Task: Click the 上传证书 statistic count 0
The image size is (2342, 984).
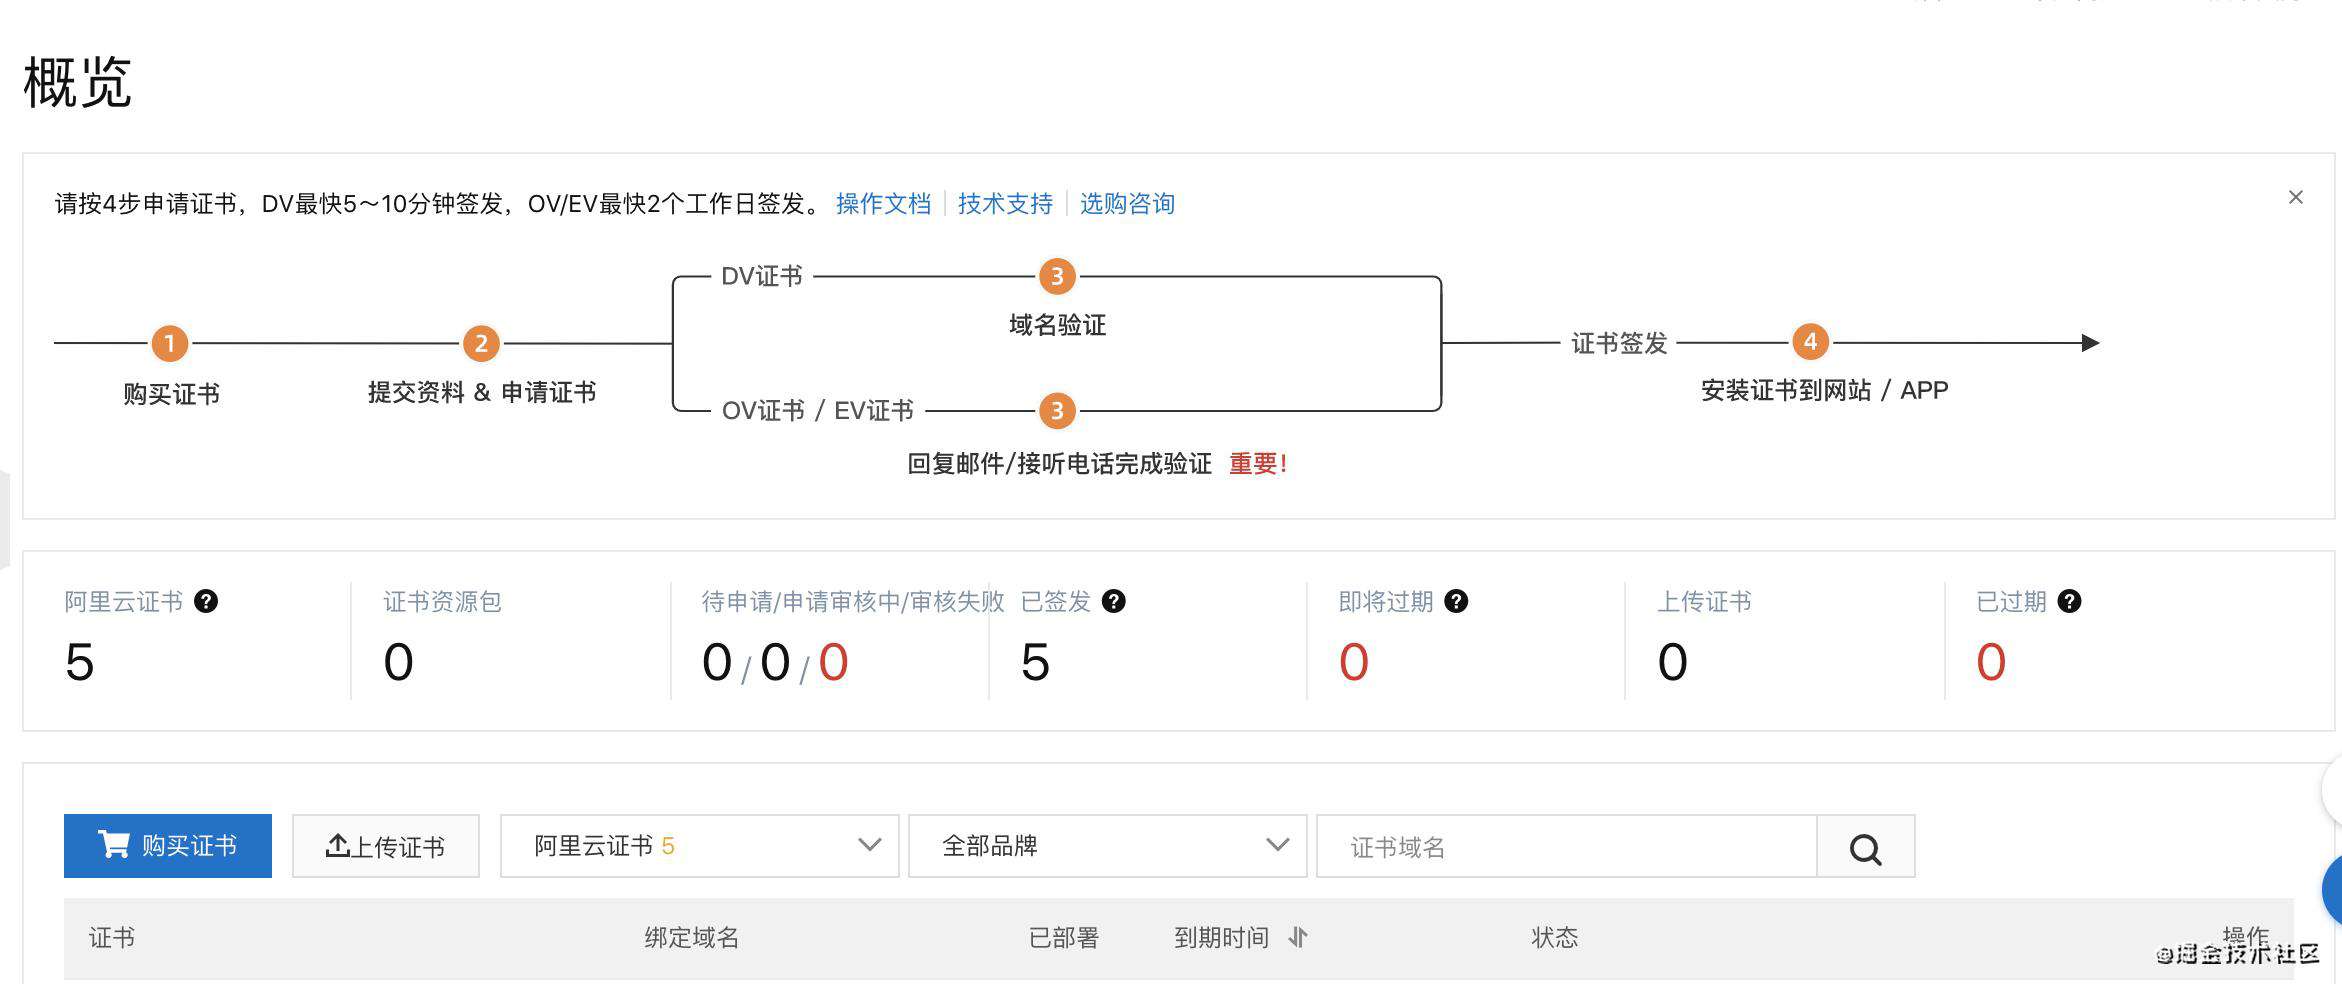Action: pos(1673,662)
